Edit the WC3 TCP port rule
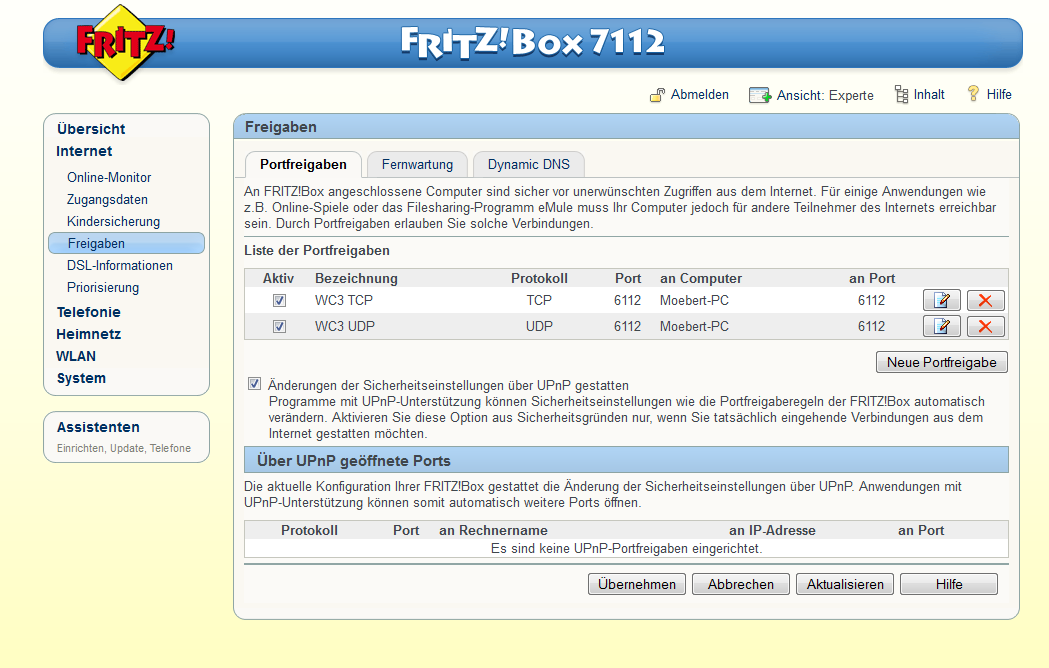This screenshot has height=668, width=1049. 941,301
